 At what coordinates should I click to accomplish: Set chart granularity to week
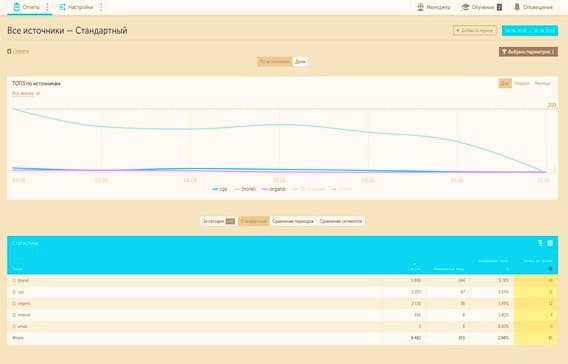pos(522,83)
